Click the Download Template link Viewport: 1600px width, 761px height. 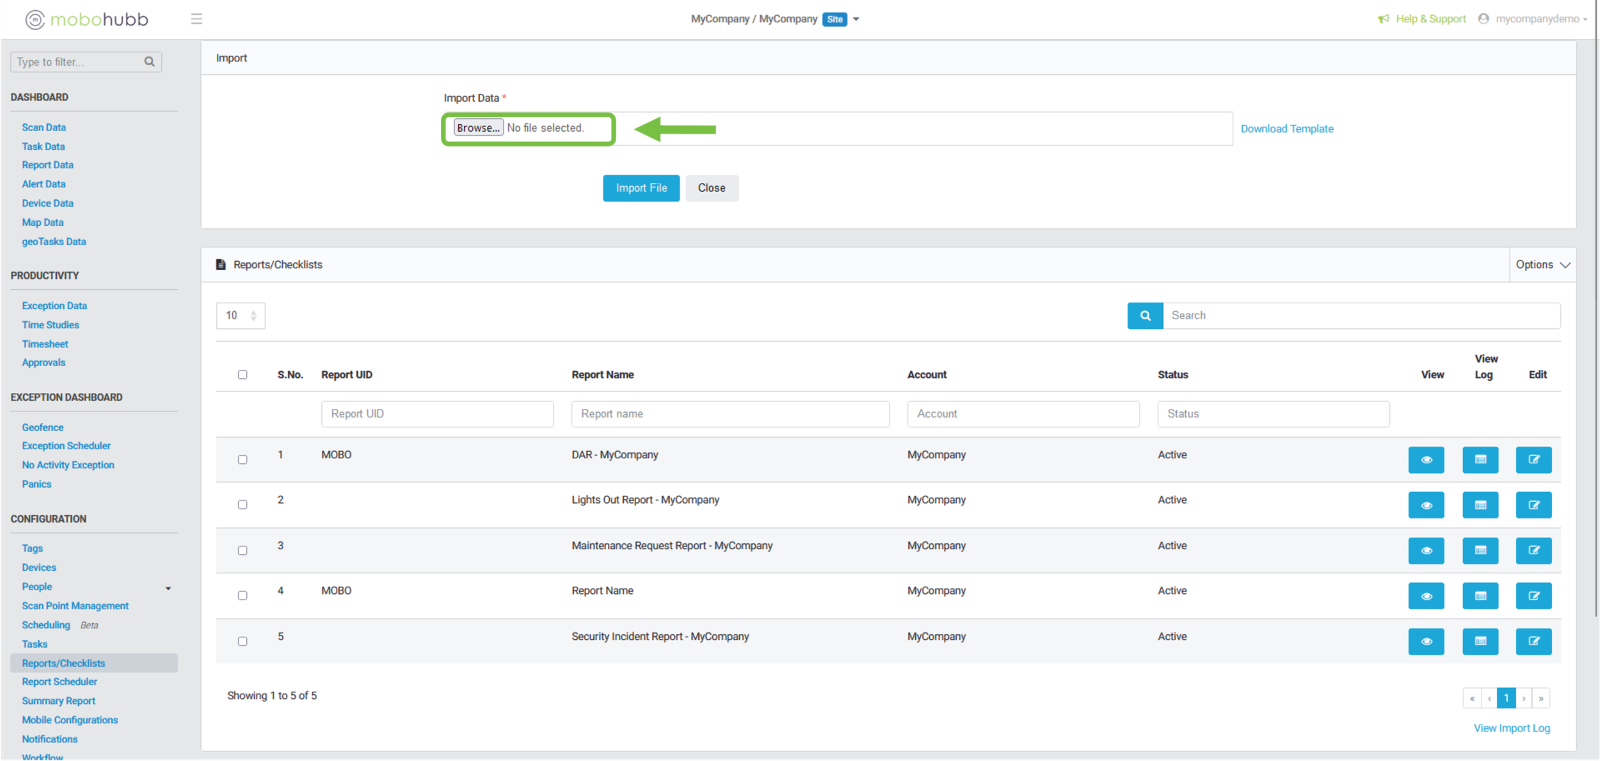1287,129
